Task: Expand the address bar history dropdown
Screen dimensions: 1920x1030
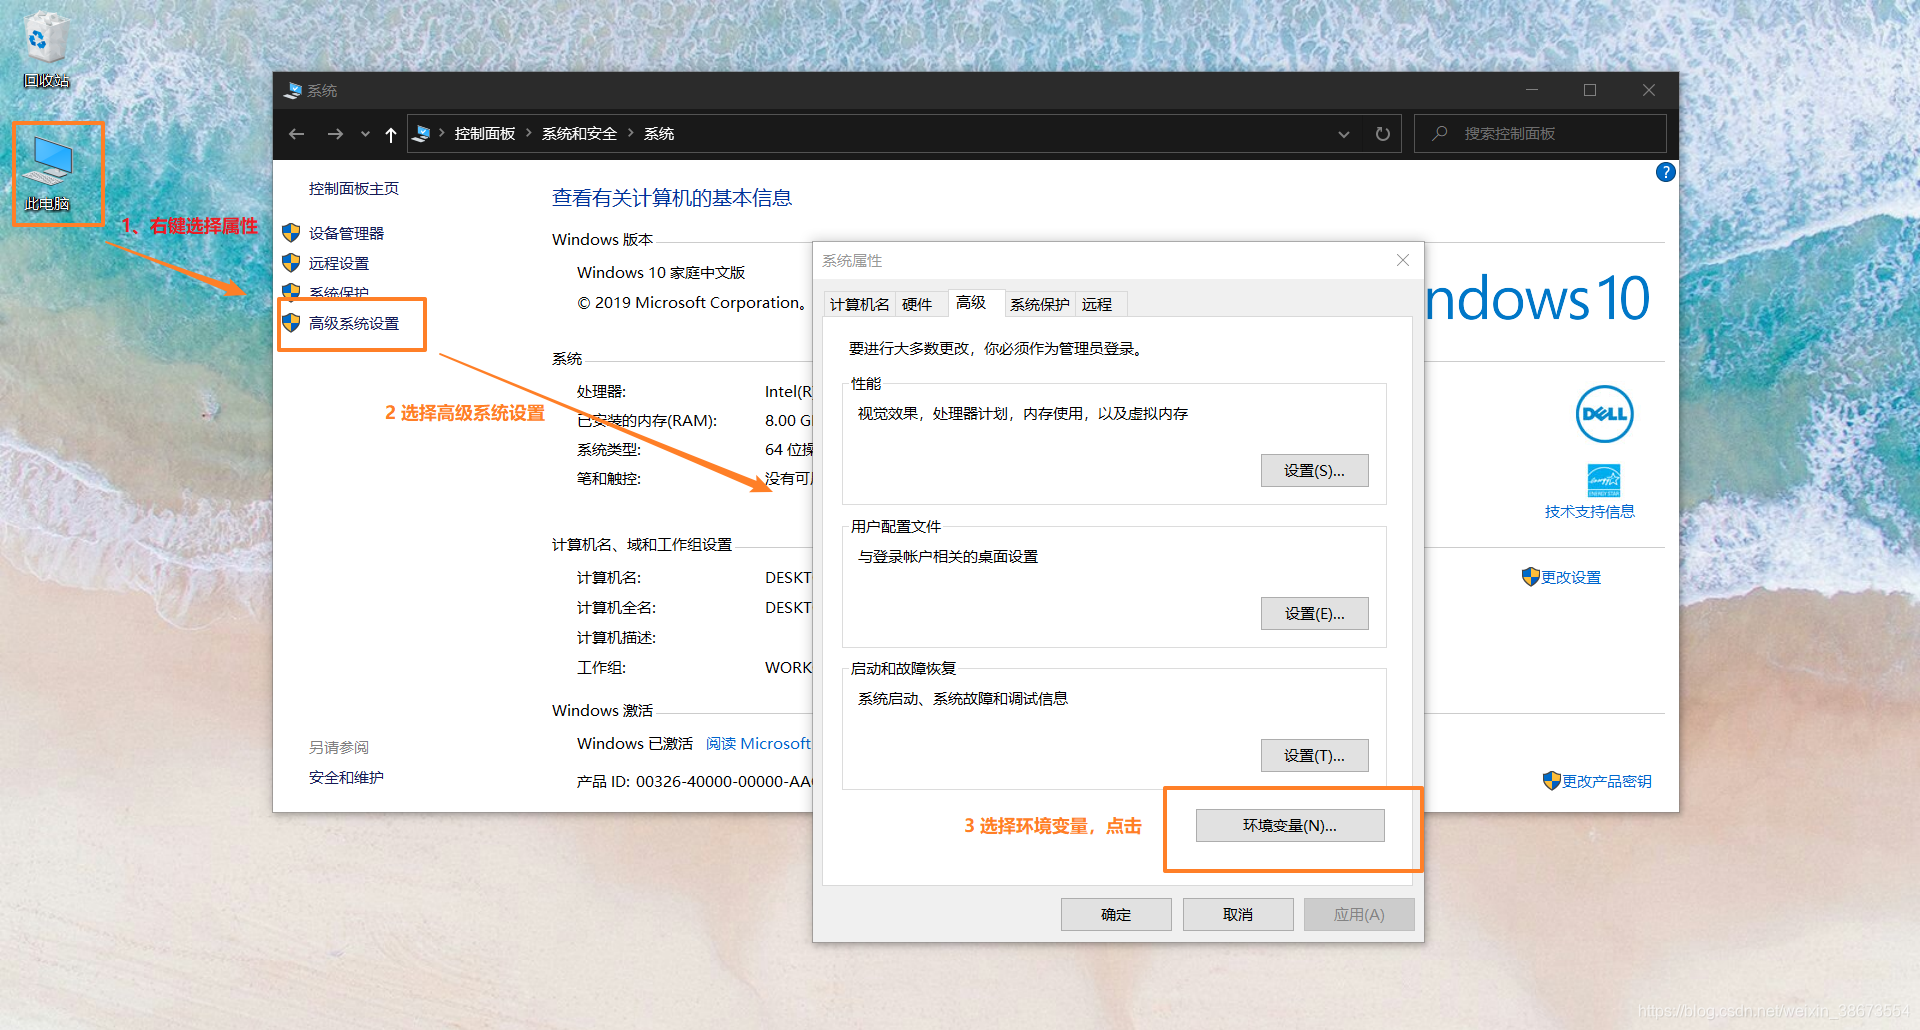Action: pos(1344,134)
